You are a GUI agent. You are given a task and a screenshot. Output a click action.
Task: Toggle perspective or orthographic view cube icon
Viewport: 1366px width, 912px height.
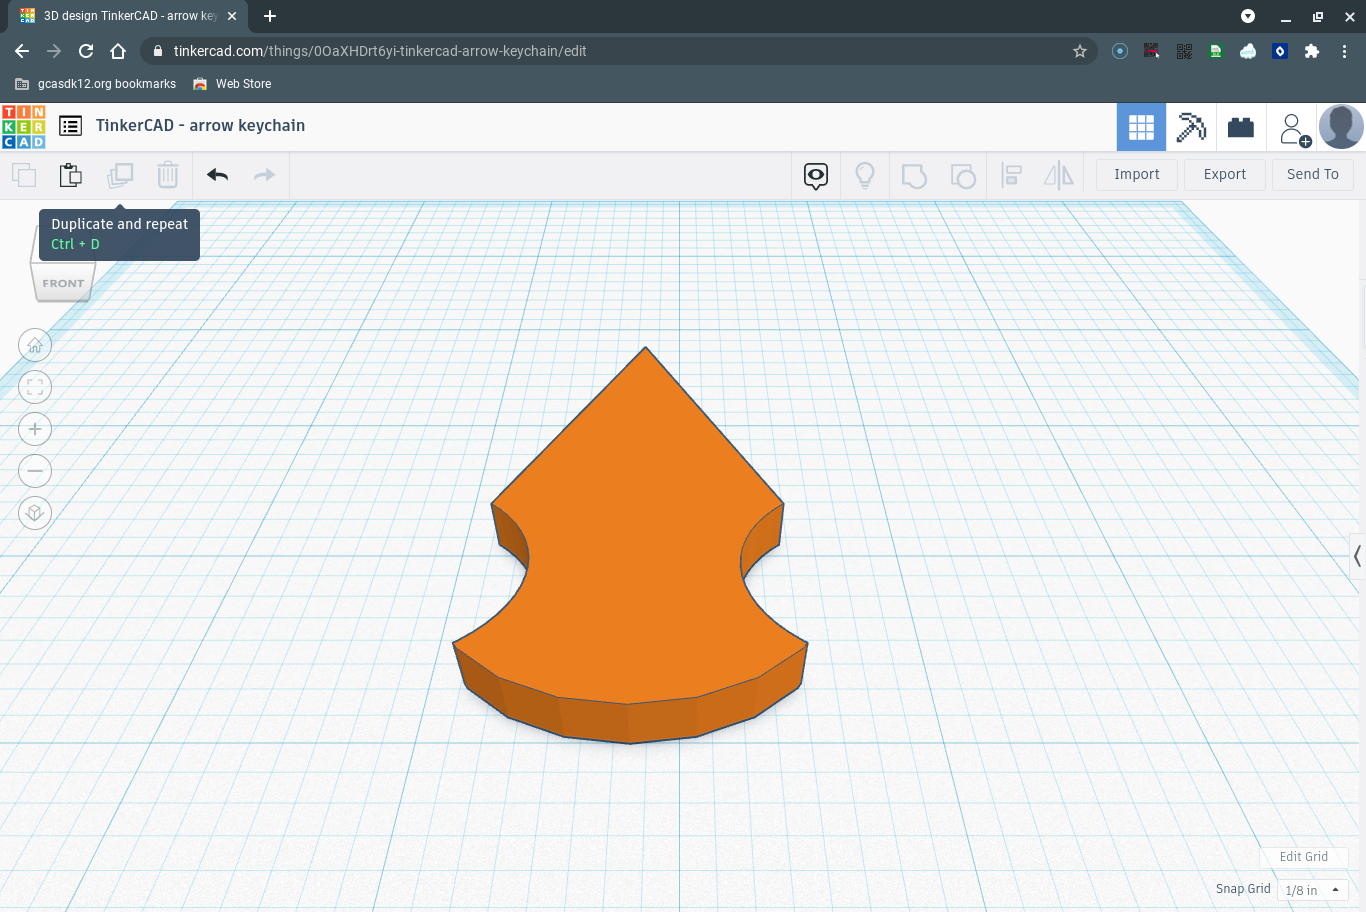35,513
